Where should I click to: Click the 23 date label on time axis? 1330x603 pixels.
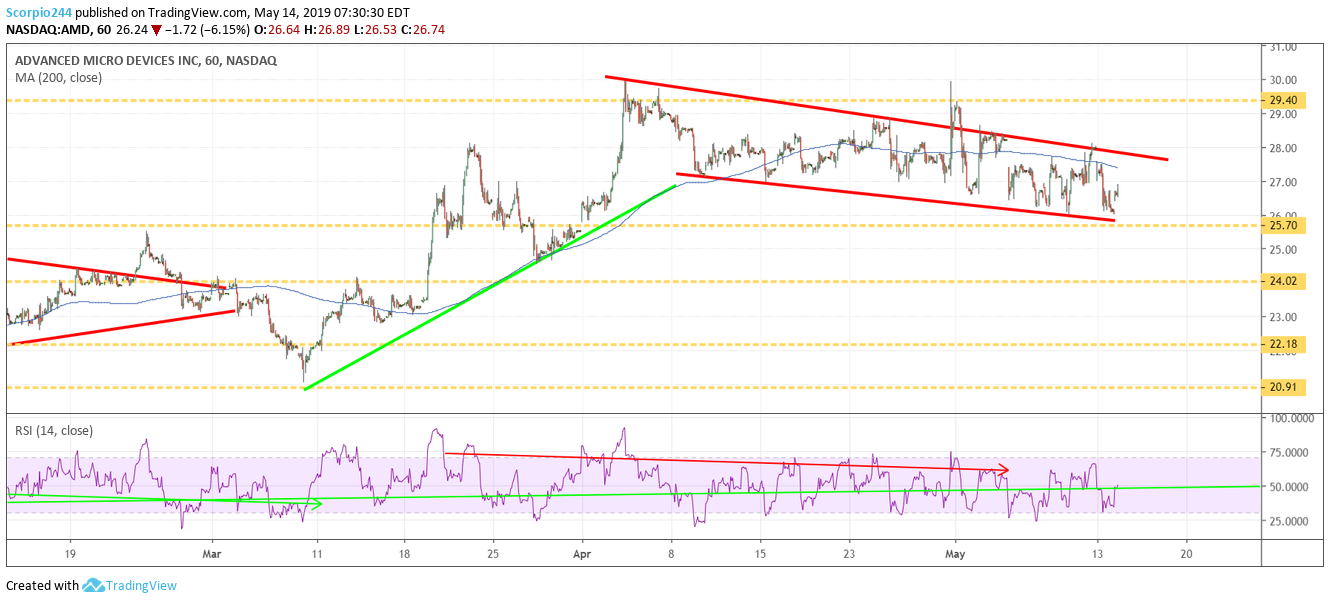850,553
